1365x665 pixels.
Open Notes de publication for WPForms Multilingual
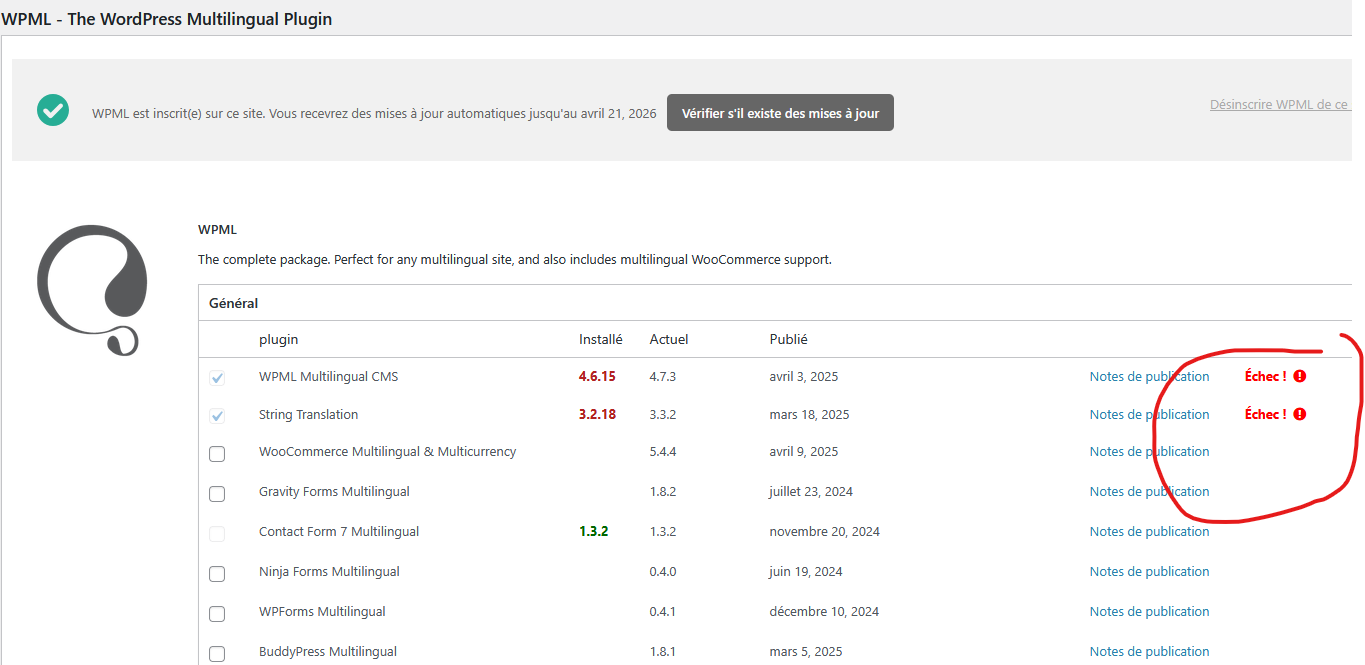(1149, 612)
